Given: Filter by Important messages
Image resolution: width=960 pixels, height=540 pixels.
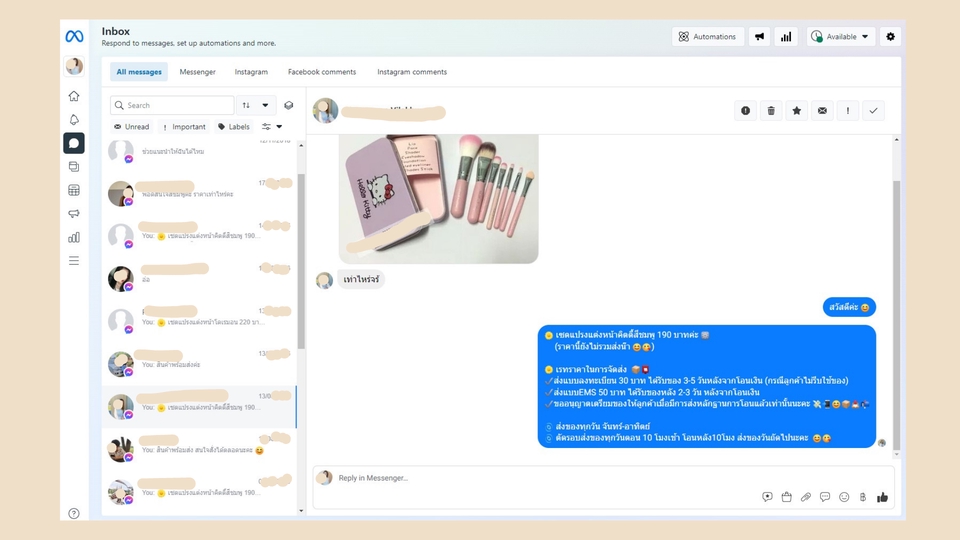Looking at the screenshot, I should [184, 127].
